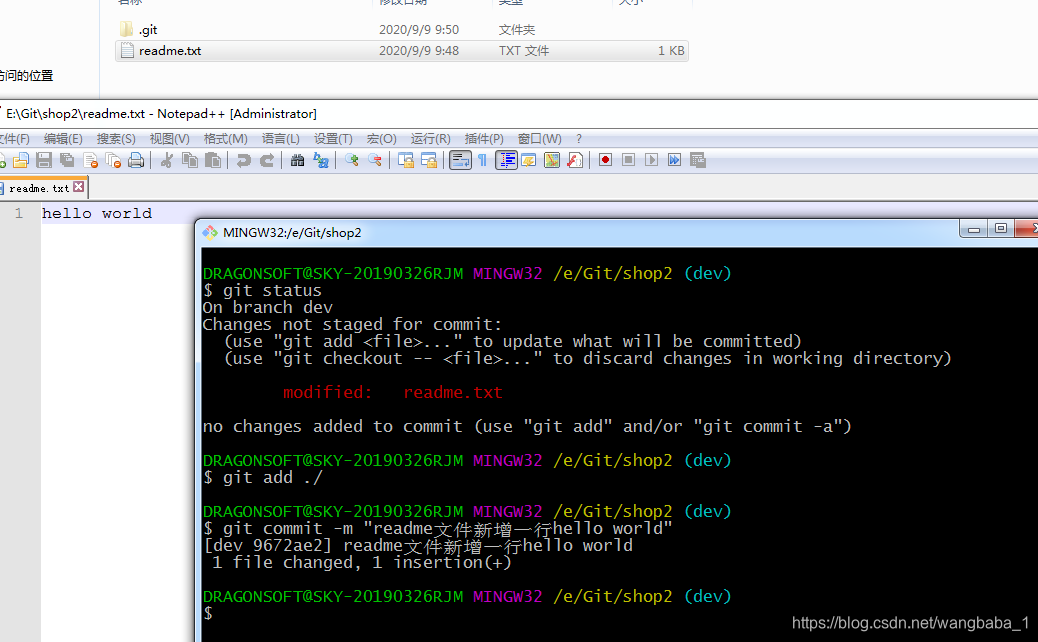Click the Zoom In magnifier icon
Viewport: 1038px width, 642px height.
pyautogui.click(x=352, y=160)
